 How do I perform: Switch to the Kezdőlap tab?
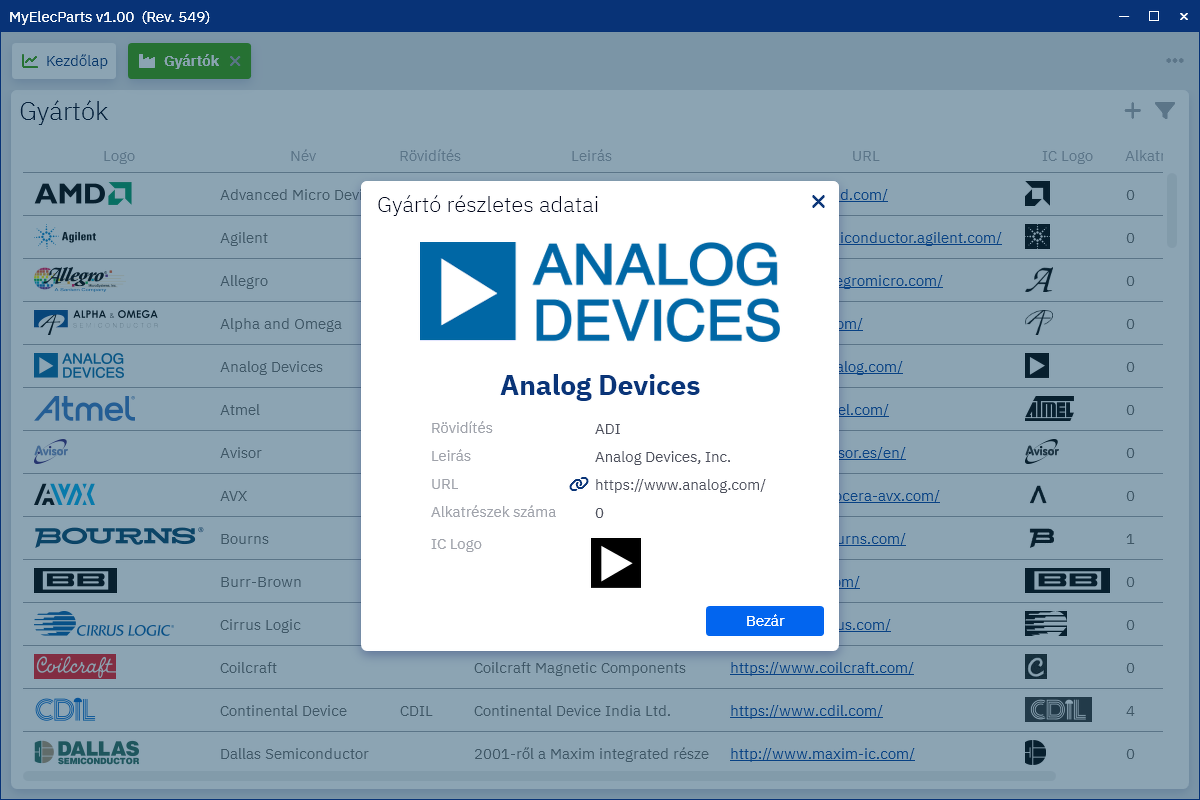click(65, 61)
